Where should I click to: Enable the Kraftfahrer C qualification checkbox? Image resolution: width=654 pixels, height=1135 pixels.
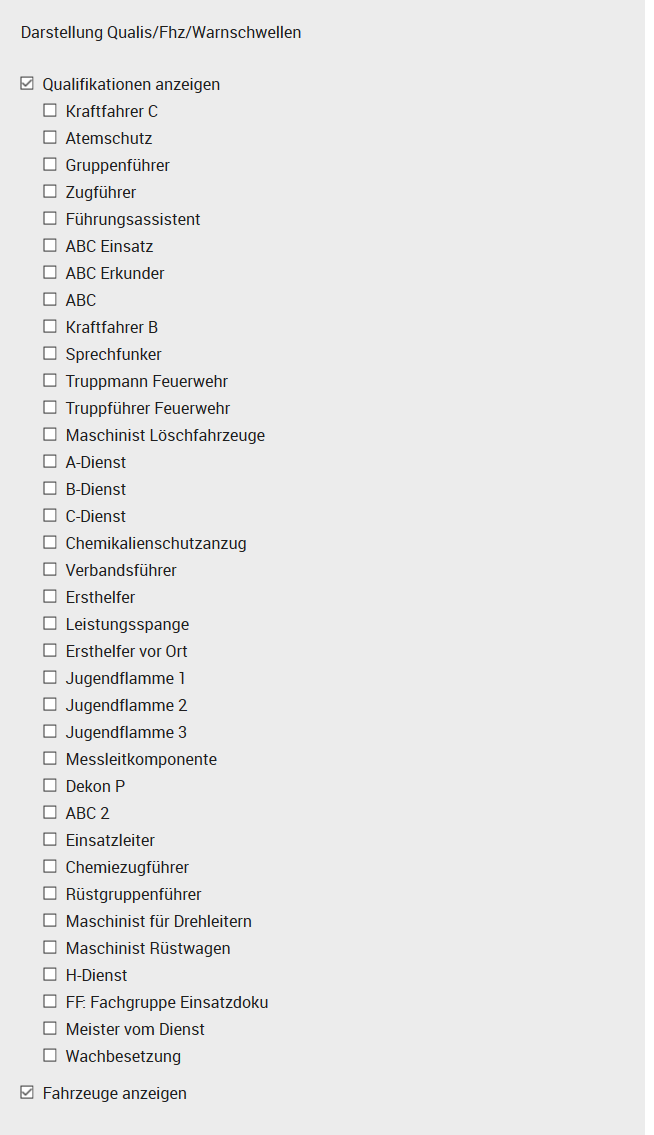point(50,111)
